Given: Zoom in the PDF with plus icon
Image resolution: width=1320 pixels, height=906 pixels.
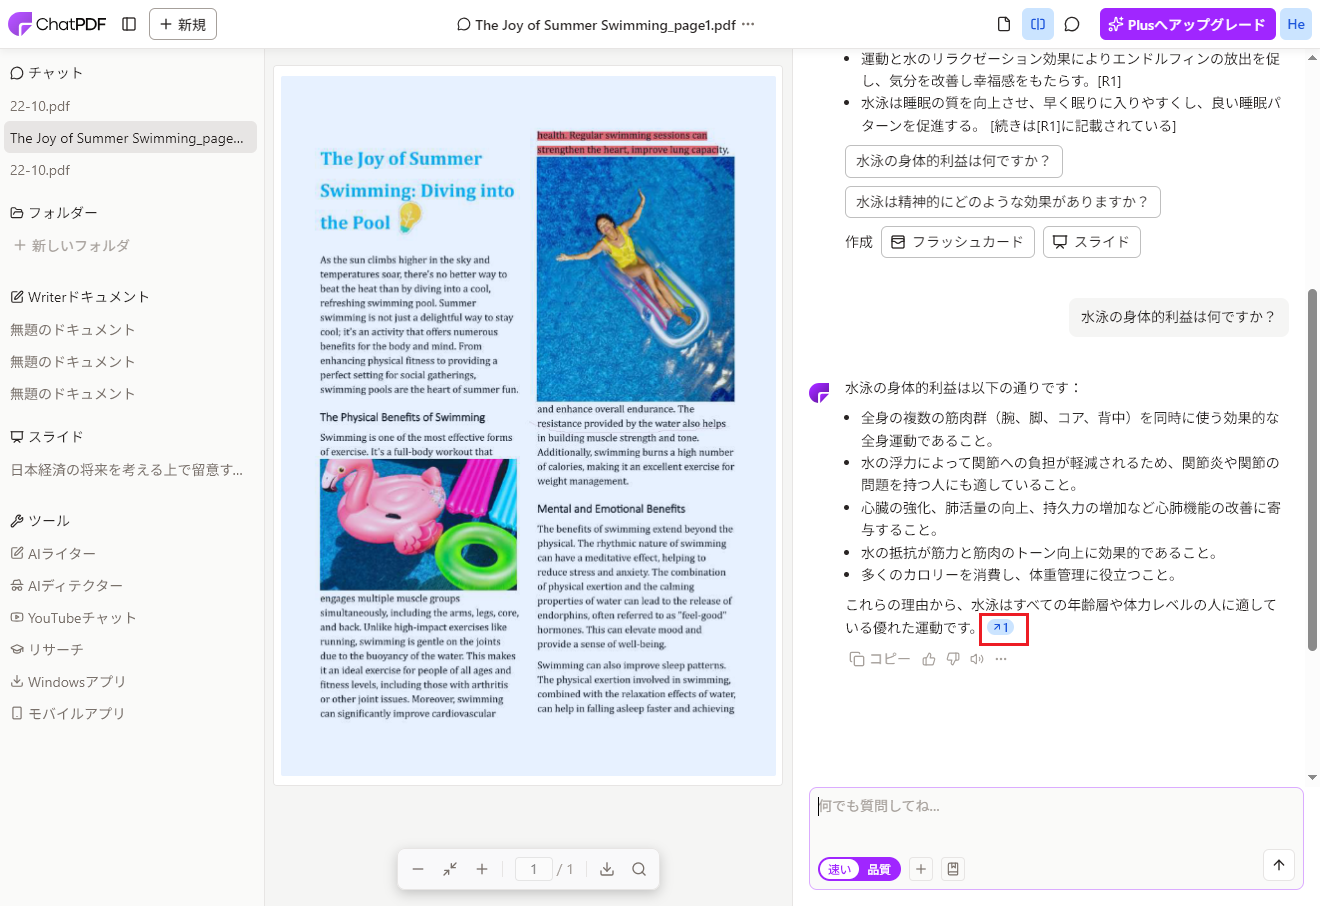Looking at the screenshot, I should click(482, 869).
